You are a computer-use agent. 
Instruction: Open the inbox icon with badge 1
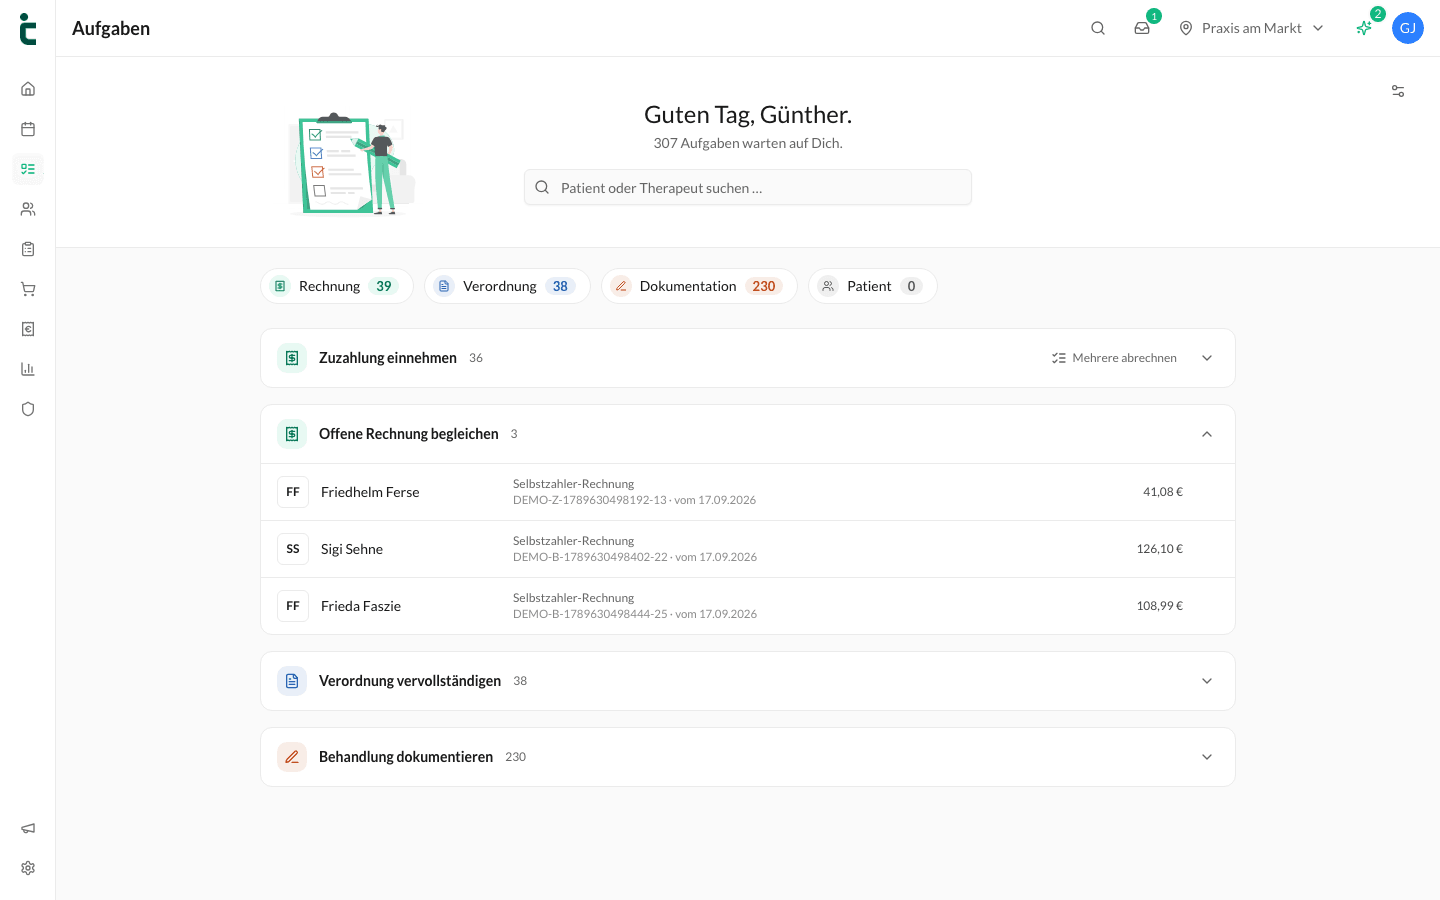tap(1142, 28)
